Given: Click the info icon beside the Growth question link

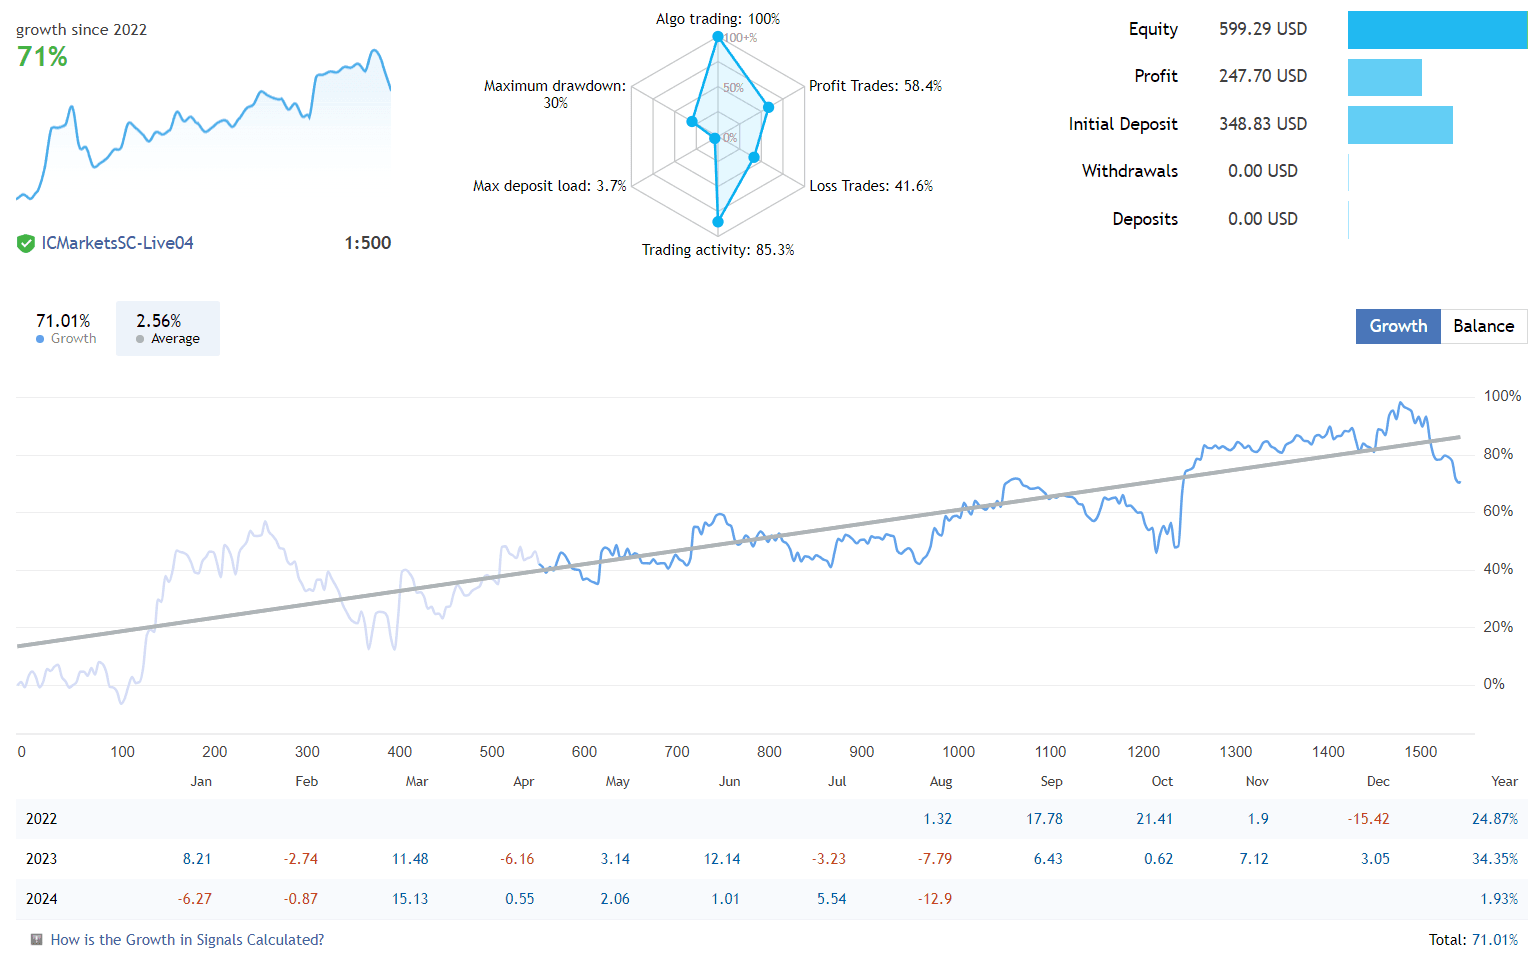Looking at the screenshot, I should (34, 940).
